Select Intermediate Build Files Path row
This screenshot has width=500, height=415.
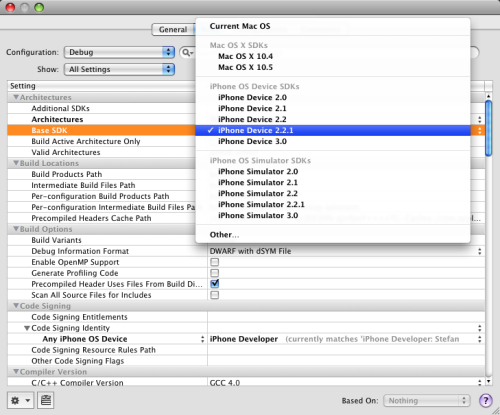(101, 185)
